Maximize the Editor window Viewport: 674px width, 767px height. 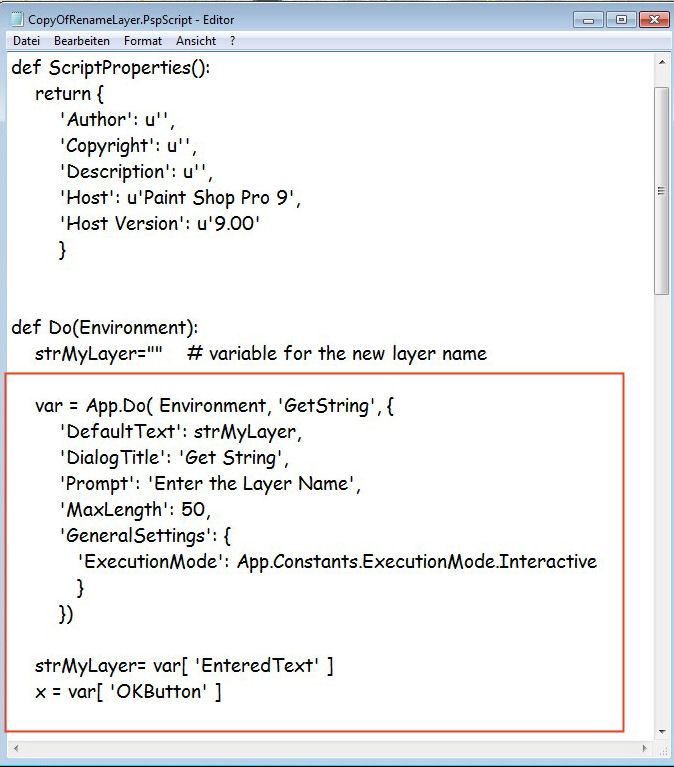pyautogui.click(x=619, y=19)
